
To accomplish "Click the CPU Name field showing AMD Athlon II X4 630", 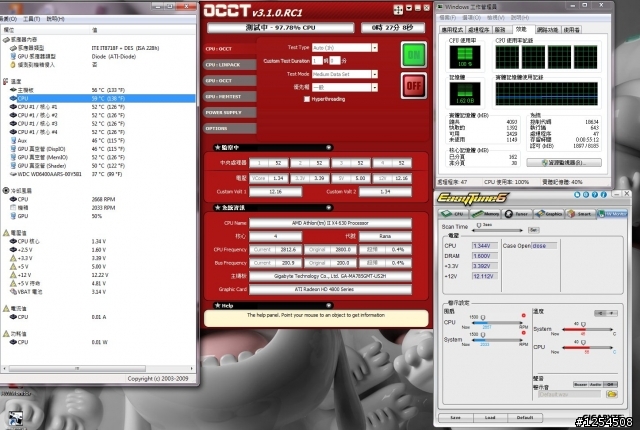I will point(330,223).
